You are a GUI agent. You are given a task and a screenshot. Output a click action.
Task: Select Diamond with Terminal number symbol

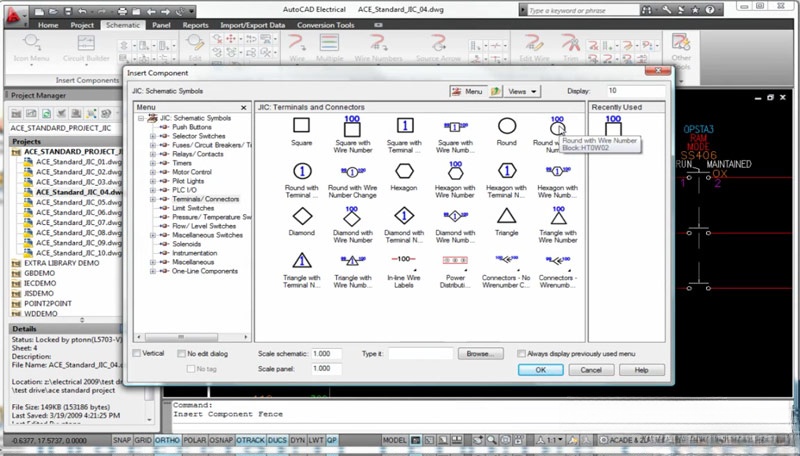click(x=404, y=216)
